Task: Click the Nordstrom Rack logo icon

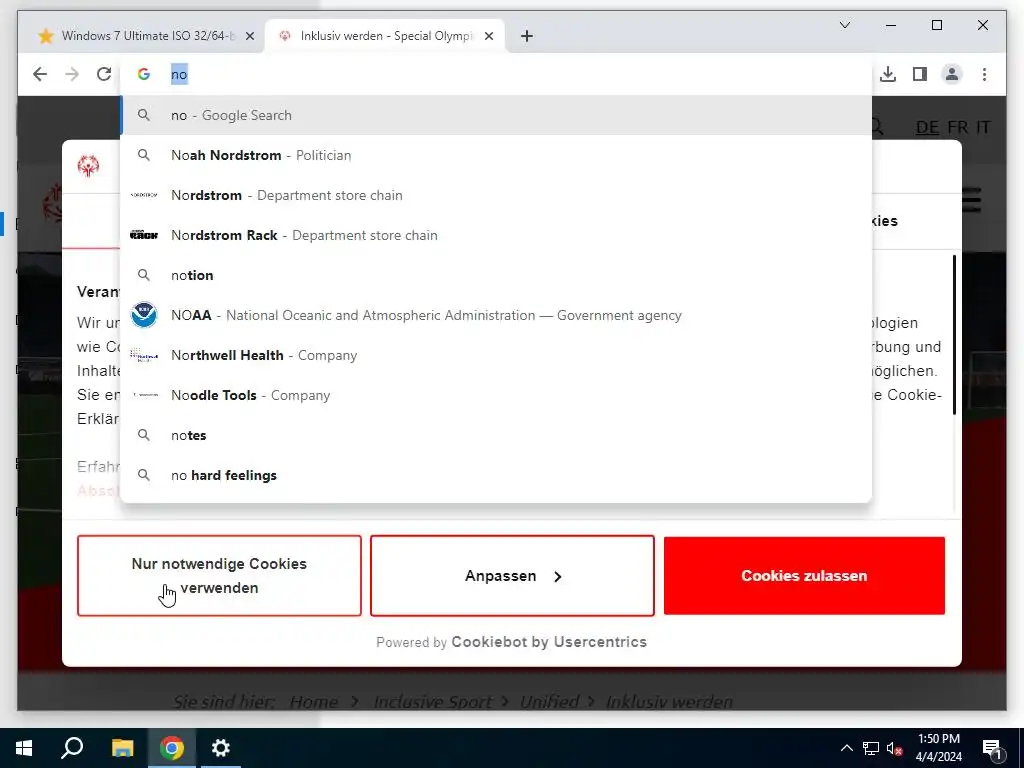Action: pos(144,235)
